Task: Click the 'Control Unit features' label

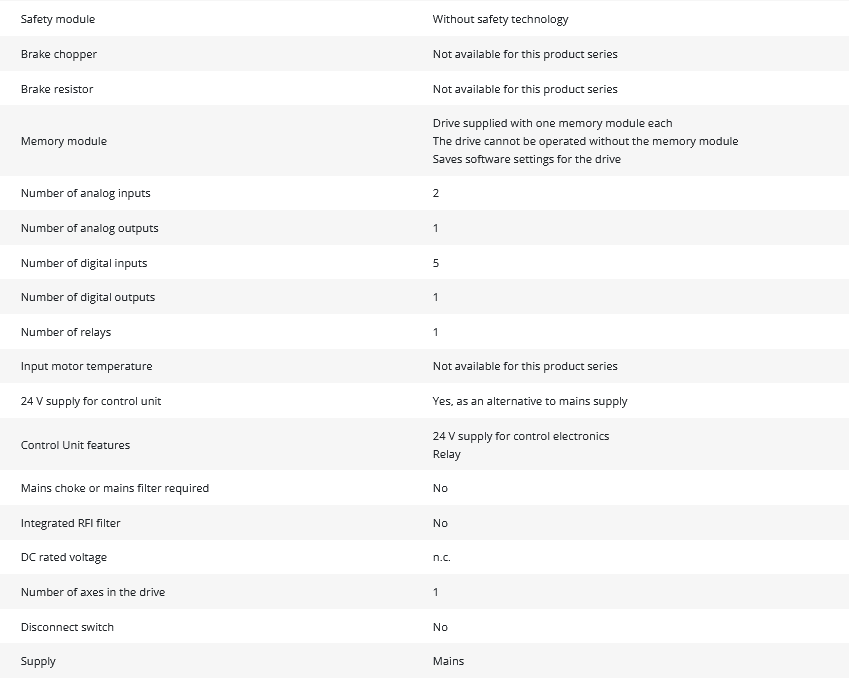Action: [x=76, y=445]
